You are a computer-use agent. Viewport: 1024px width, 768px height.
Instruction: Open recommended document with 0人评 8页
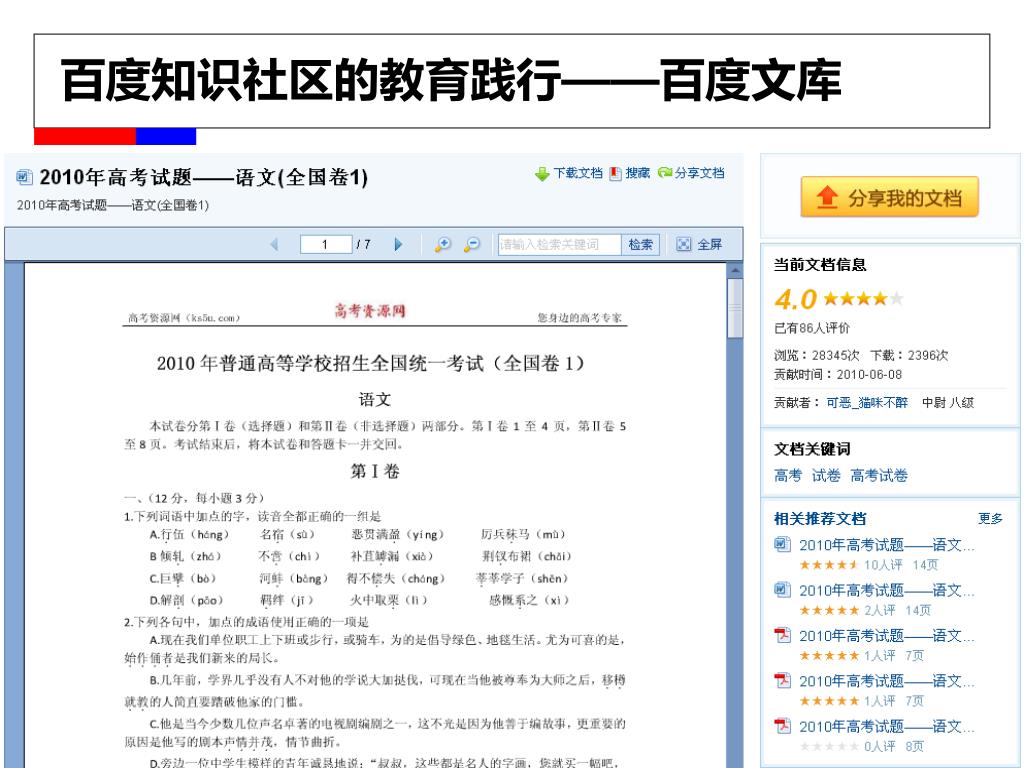click(x=887, y=726)
